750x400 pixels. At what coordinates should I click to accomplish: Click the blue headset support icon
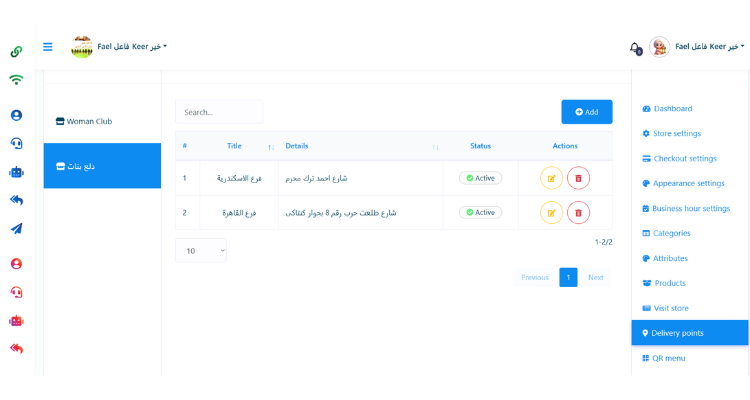pos(16,143)
